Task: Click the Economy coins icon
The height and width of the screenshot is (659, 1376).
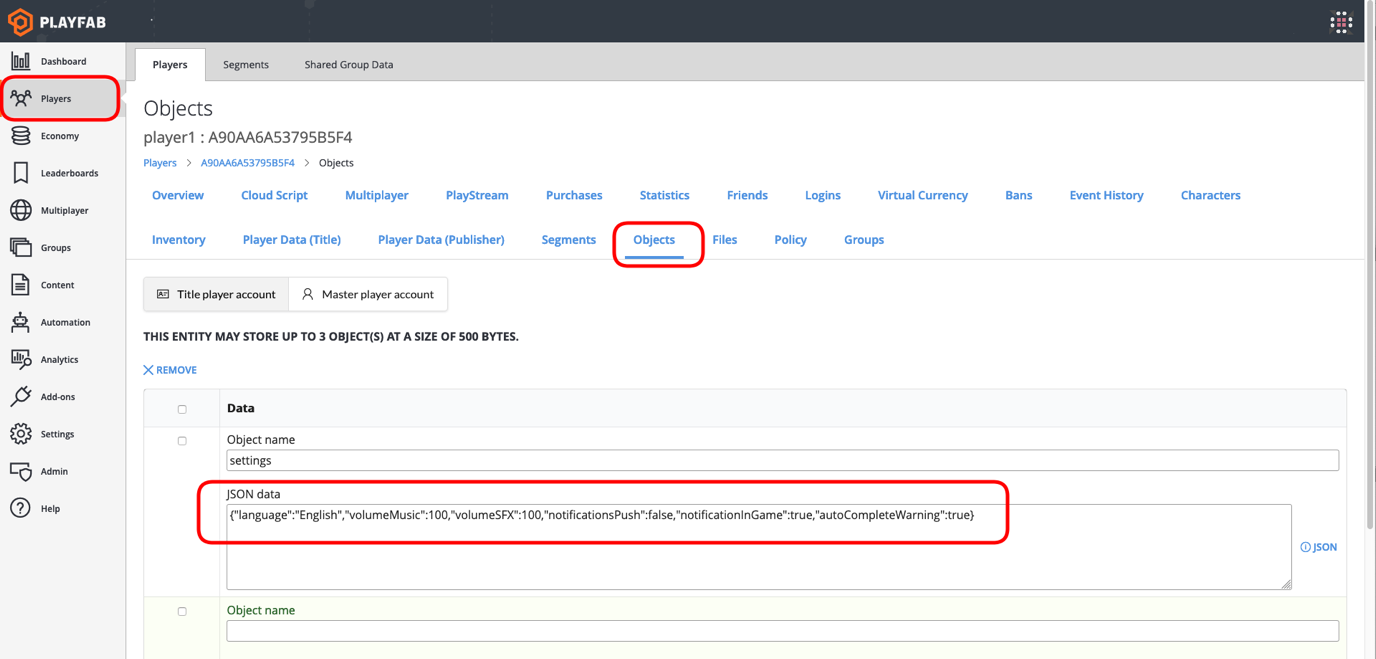Action: tap(20, 136)
